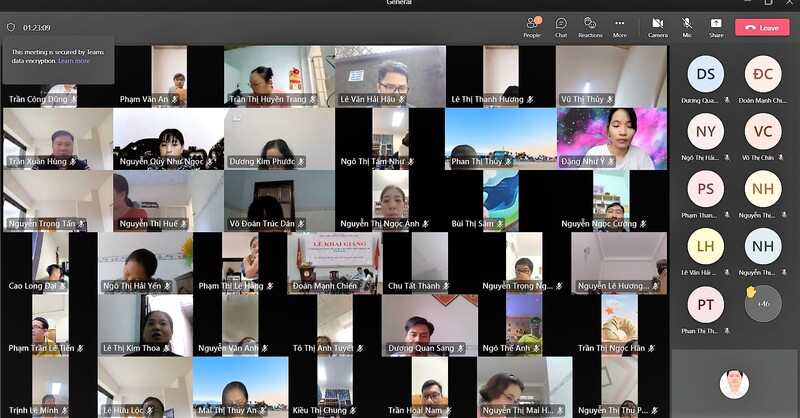Click the VC participant avatar

(x=763, y=131)
